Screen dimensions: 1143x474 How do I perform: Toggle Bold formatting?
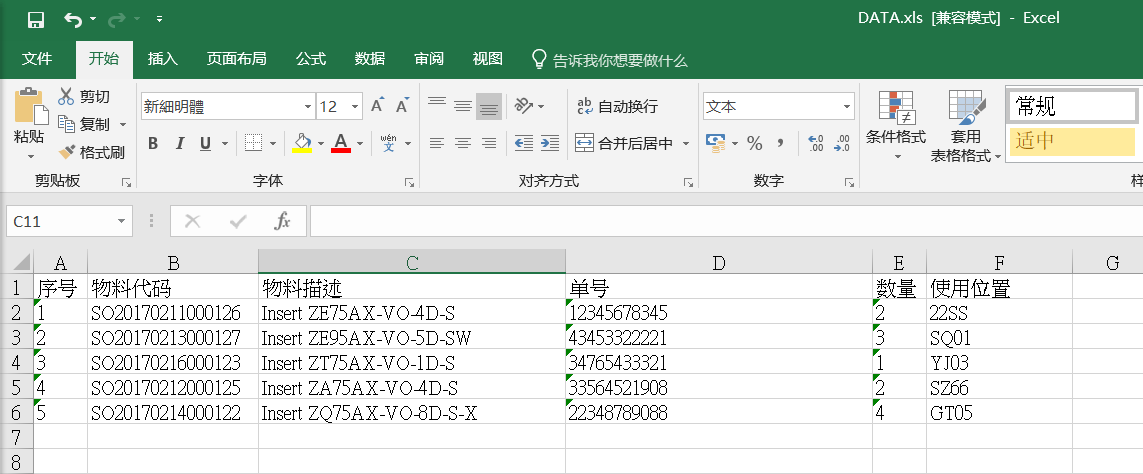tap(153, 143)
